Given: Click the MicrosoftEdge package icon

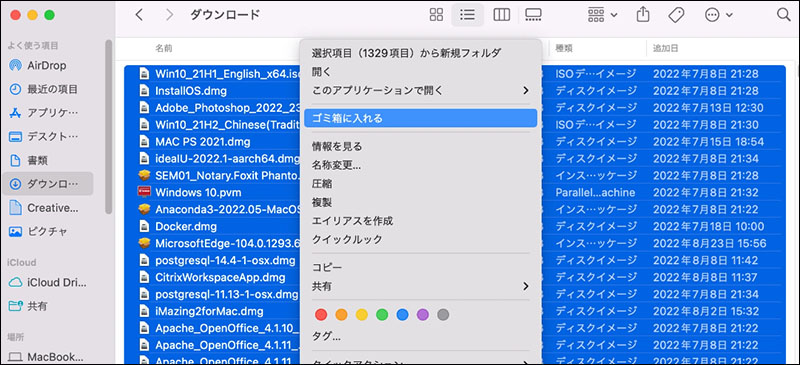Looking at the screenshot, I should coord(144,243).
